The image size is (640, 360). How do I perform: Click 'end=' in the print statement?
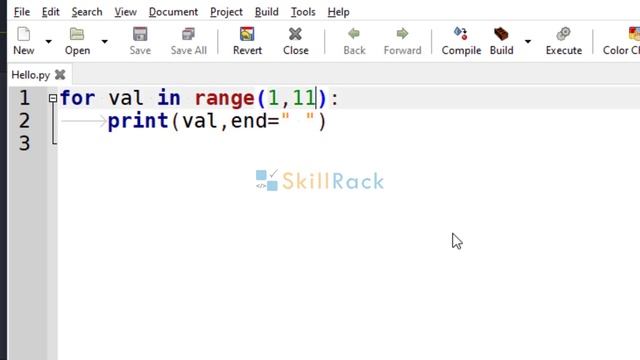(255, 121)
